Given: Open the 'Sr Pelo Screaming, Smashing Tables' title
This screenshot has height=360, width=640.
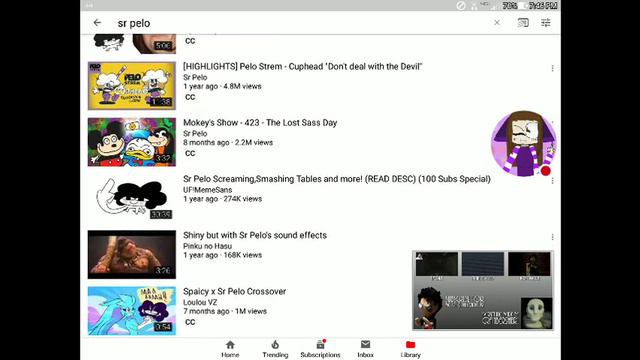Looking at the screenshot, I should [x=337, y=179].
